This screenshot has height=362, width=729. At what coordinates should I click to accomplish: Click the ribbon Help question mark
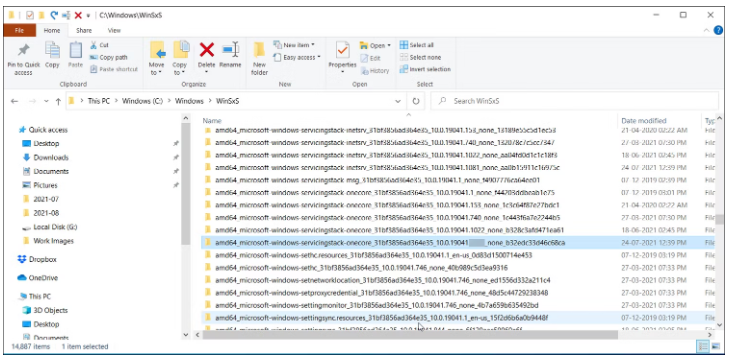(719, 30)
